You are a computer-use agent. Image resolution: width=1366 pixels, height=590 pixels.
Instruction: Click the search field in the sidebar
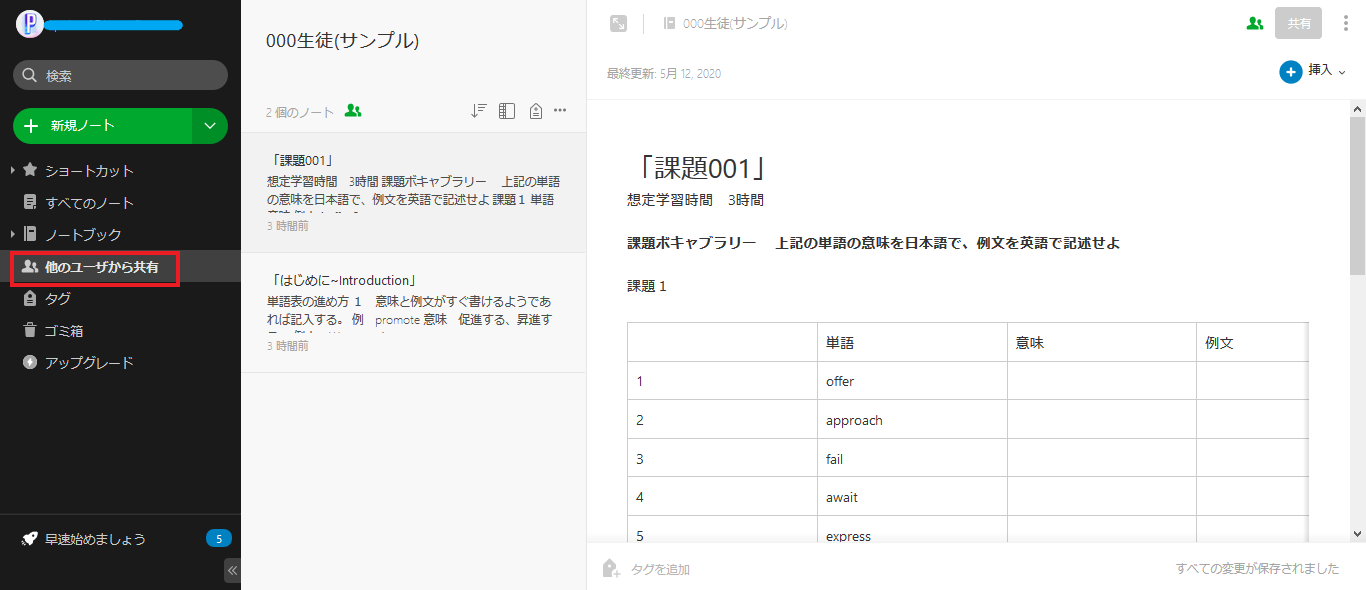(120, 75)
